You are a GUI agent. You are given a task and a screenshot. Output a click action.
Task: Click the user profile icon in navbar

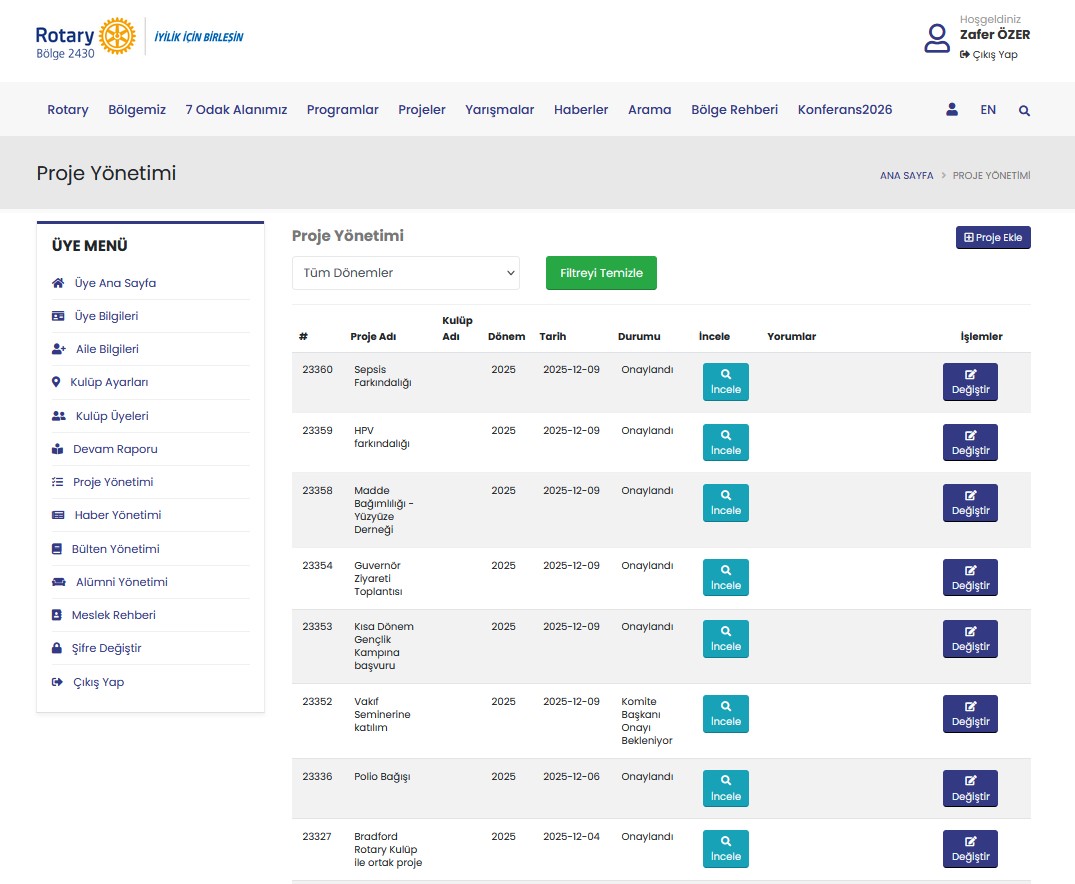click(x=952, y=110)
